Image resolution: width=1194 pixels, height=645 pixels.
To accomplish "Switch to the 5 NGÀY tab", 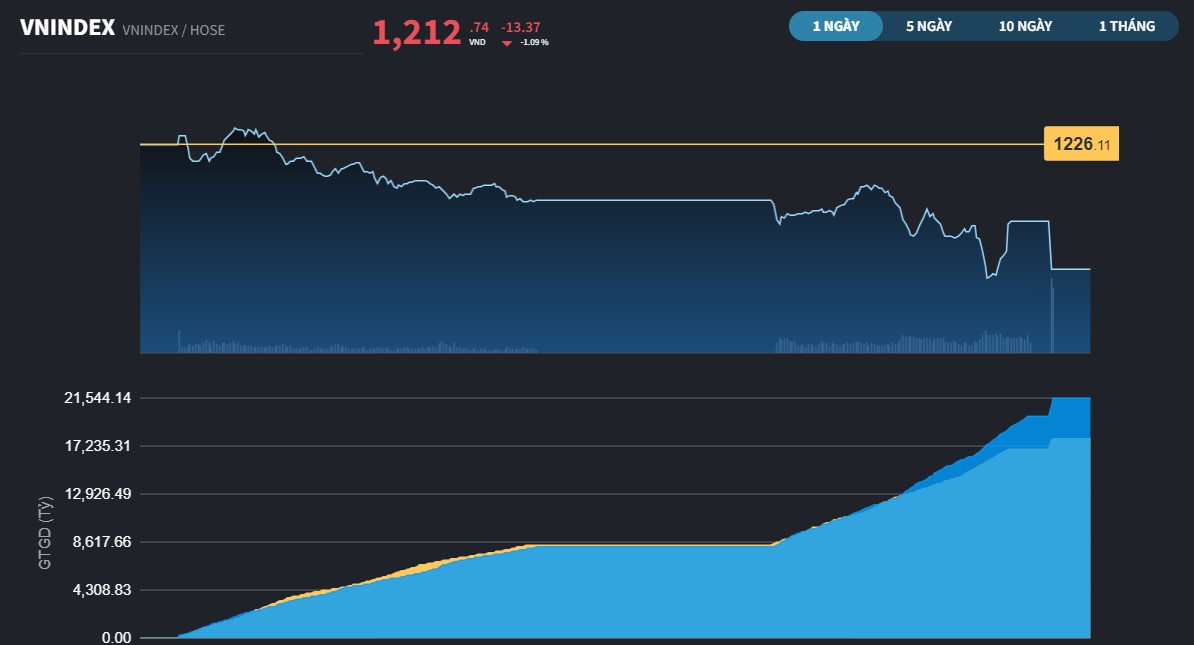I will pos(929,26).
